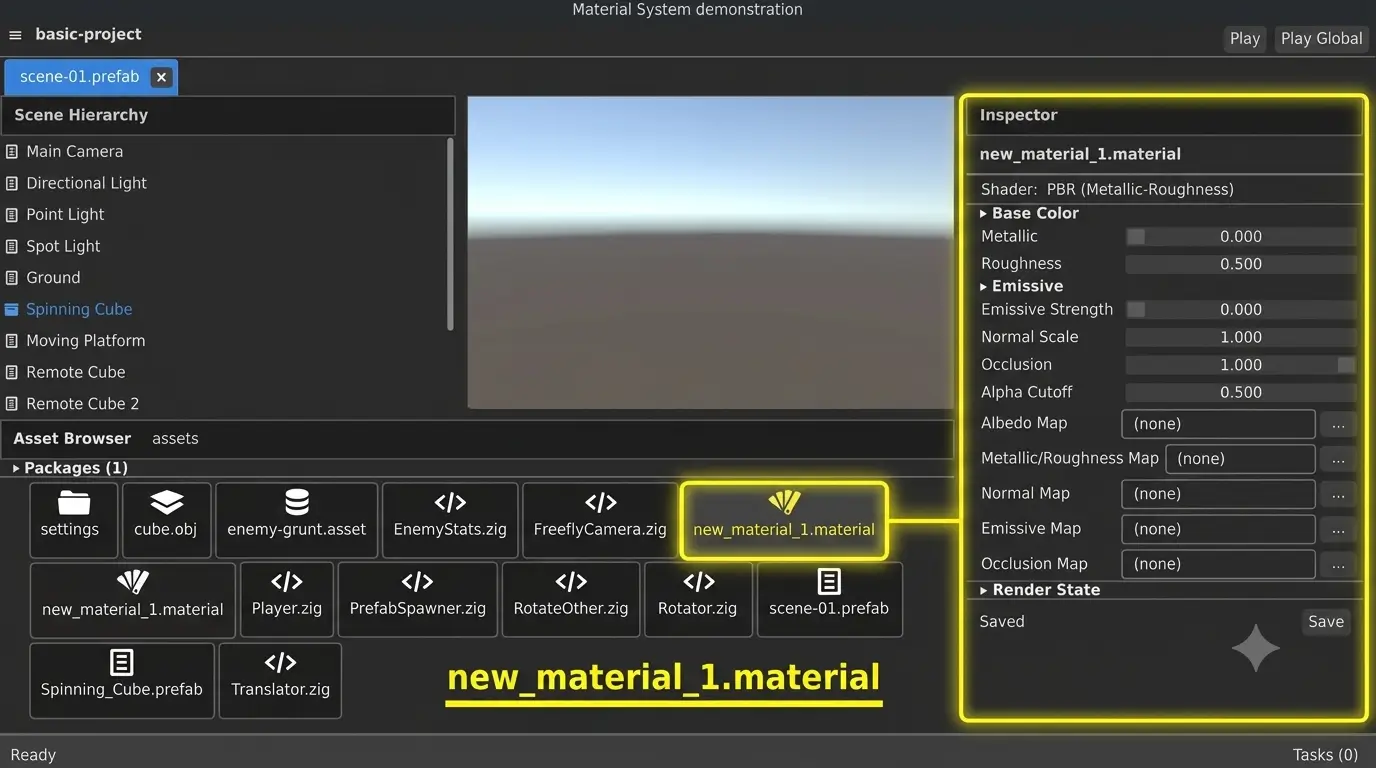Select the Player.zig code icon
This screenshot has width=1376, height=768.
click(x=287, y=581)
